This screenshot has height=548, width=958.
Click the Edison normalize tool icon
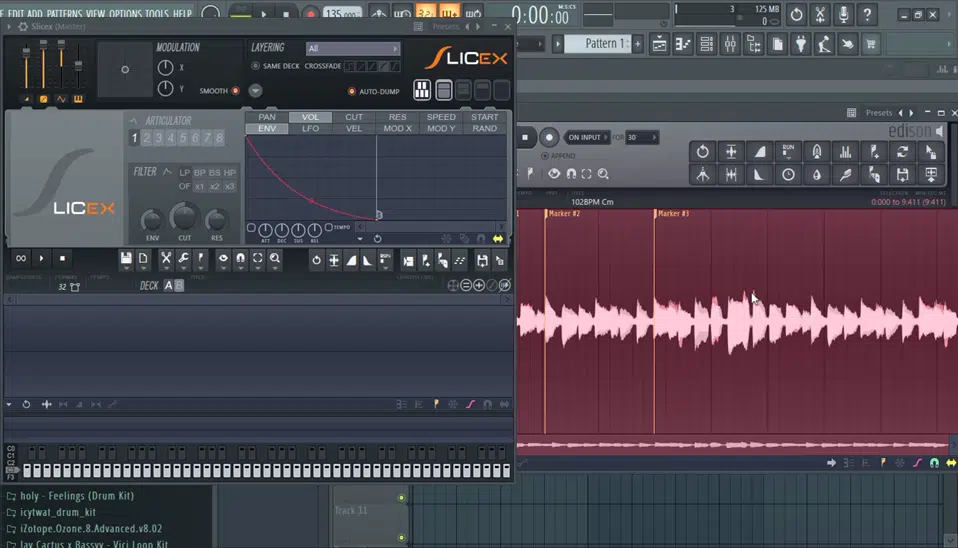pos(731,152)
